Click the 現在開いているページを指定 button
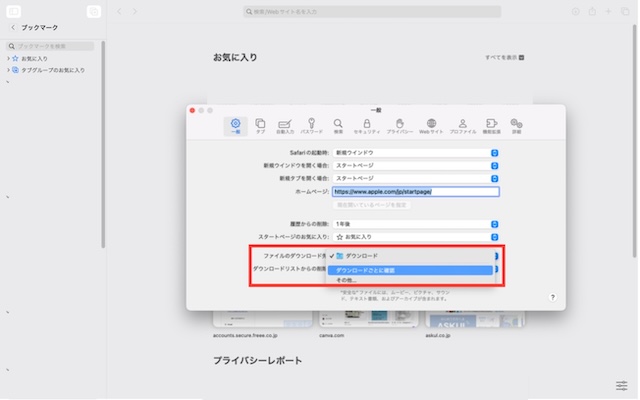Viewport: 640px width, 400px height. coord(371,205)
